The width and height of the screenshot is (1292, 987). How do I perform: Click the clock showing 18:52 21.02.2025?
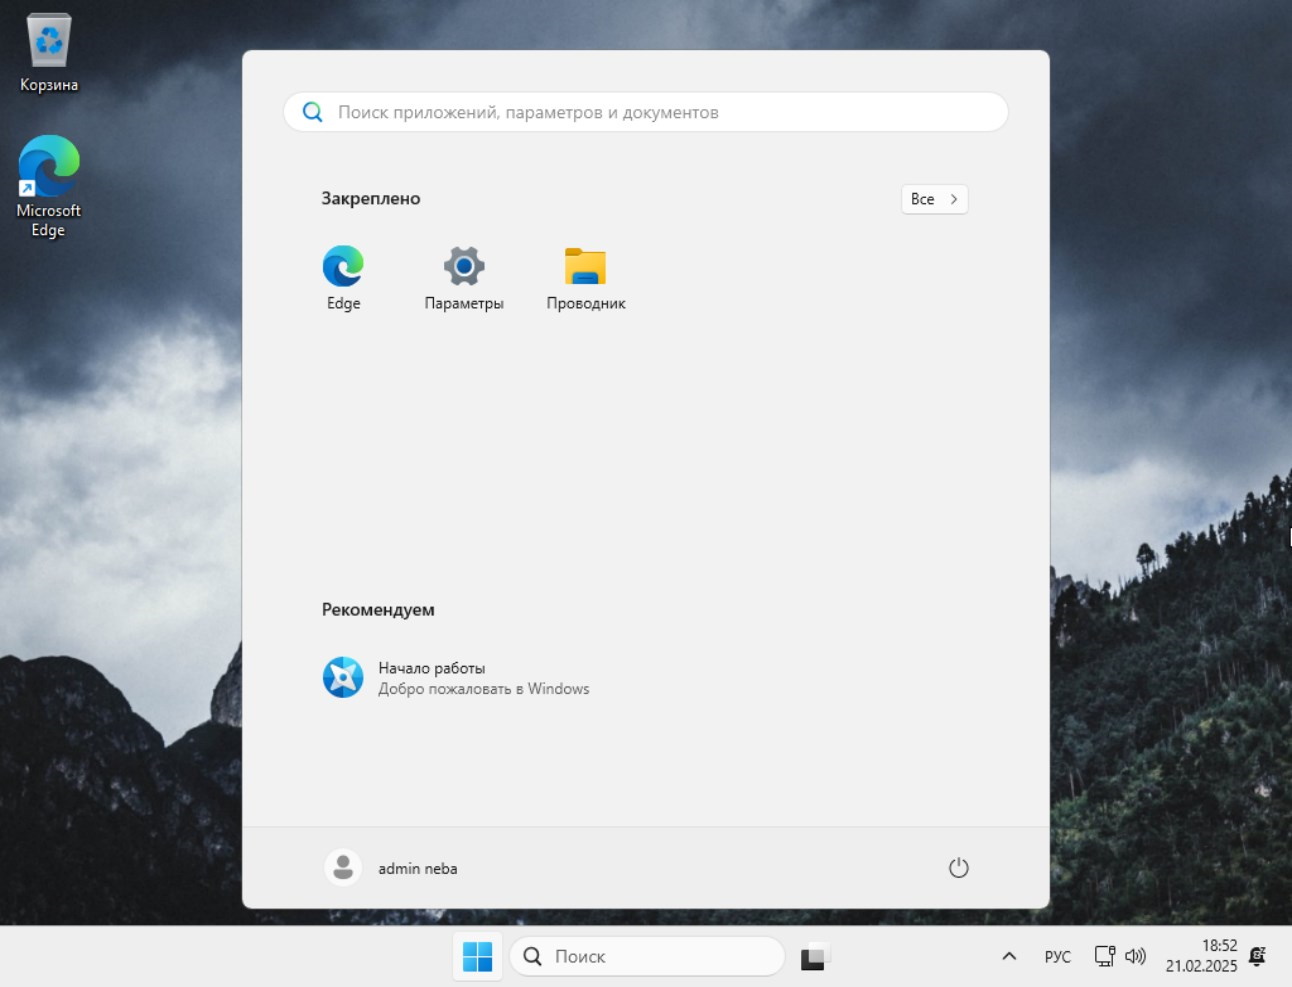tap(1201, 956)
